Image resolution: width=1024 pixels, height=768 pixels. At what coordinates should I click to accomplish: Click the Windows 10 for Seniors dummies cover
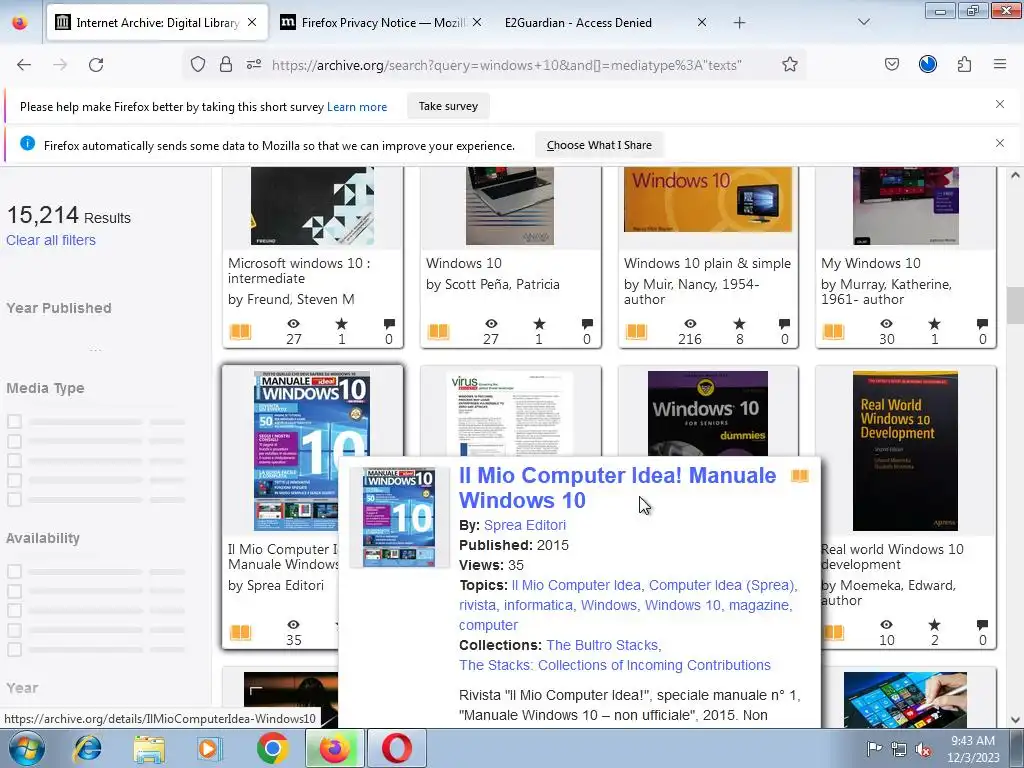tap(708, 413)
